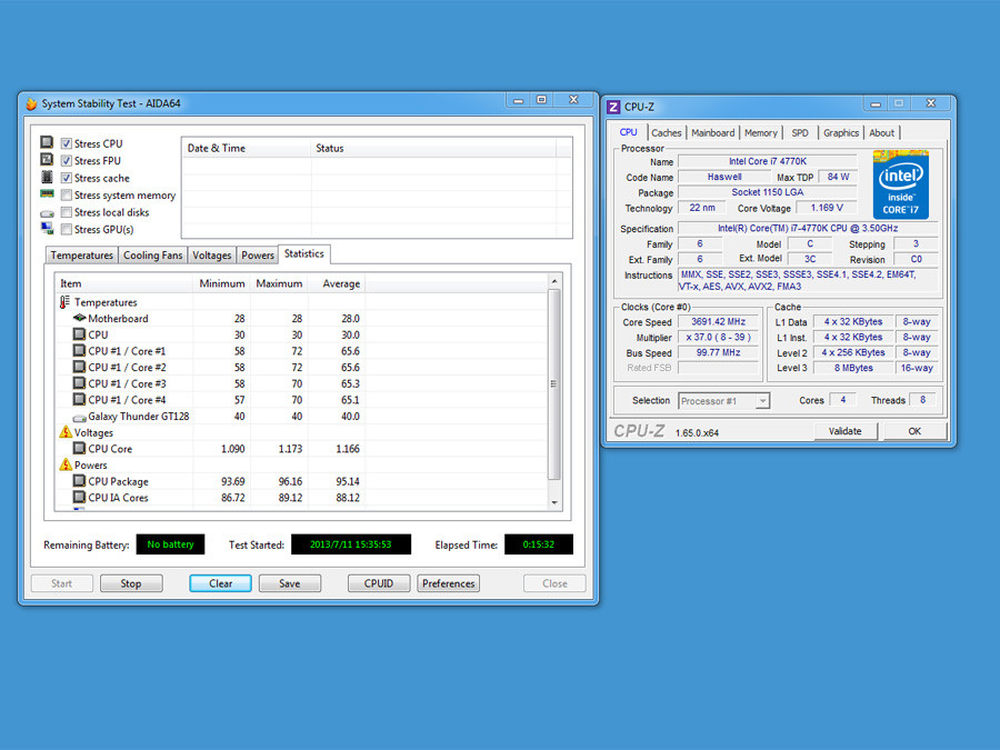Click the Stress cache chip icon
This screenshot has width=1000, height=750.
coord(47,177)
